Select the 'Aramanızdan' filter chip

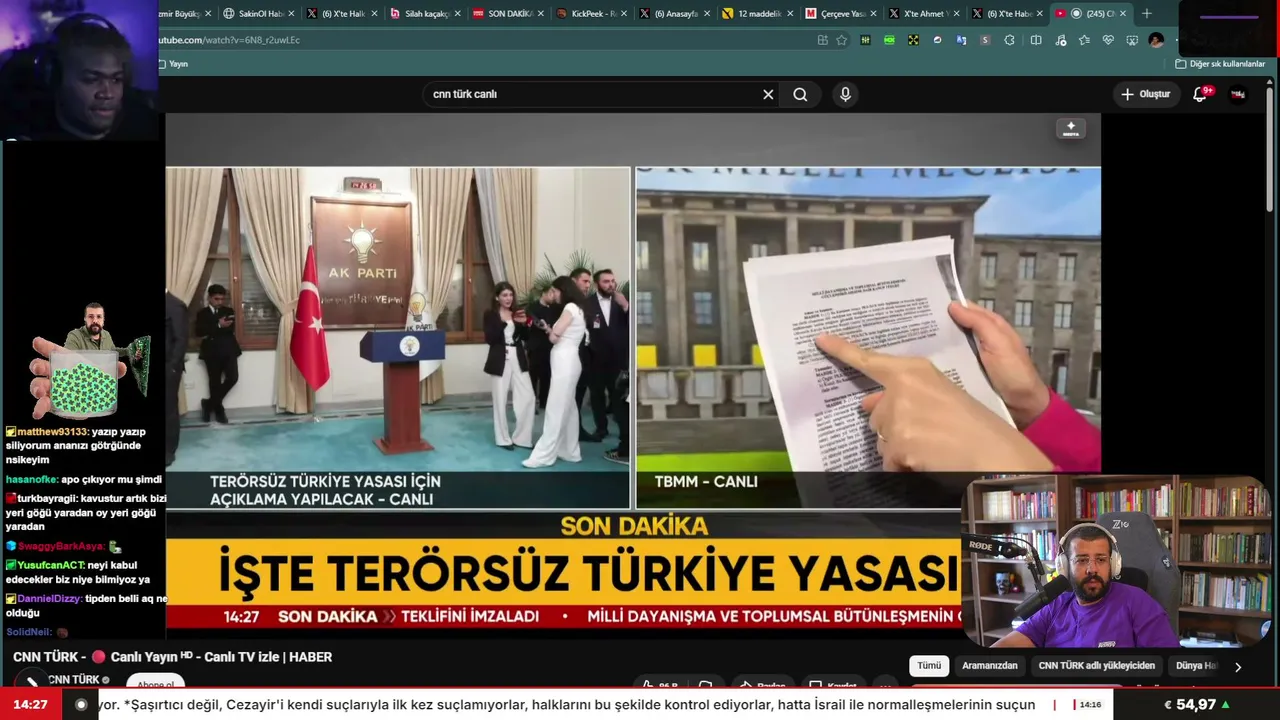[990, 666]
